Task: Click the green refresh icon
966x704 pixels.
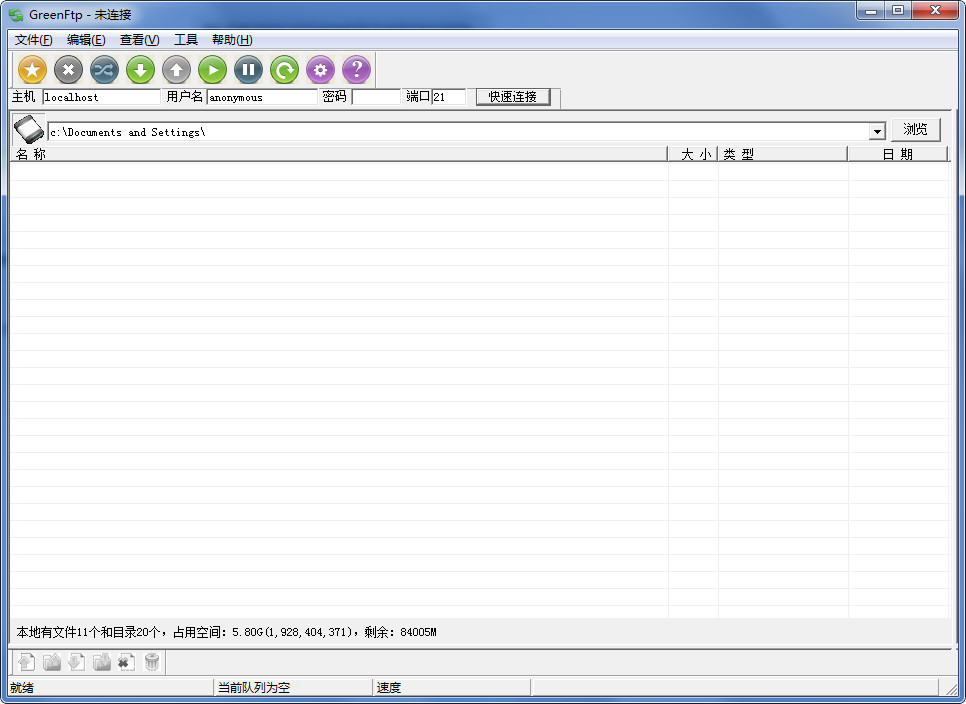Action: click(285, 70)
